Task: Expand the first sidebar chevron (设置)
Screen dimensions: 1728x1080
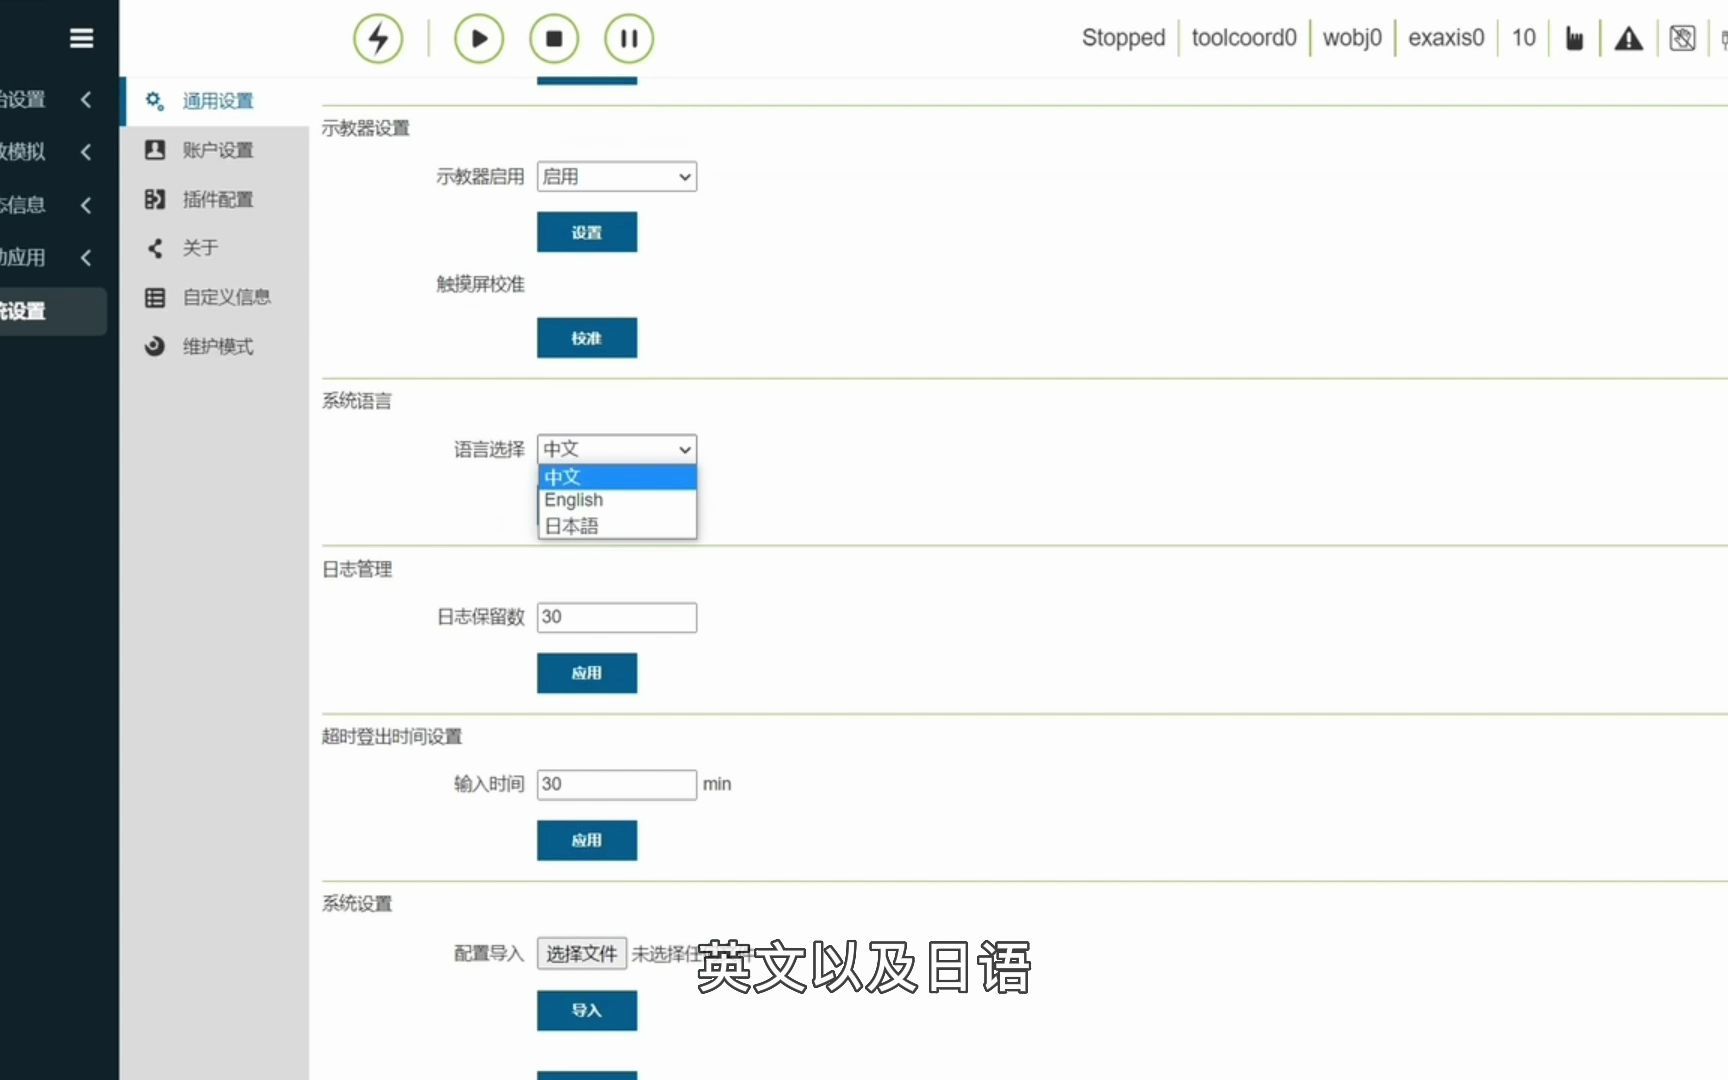Action: coord(86,99)
